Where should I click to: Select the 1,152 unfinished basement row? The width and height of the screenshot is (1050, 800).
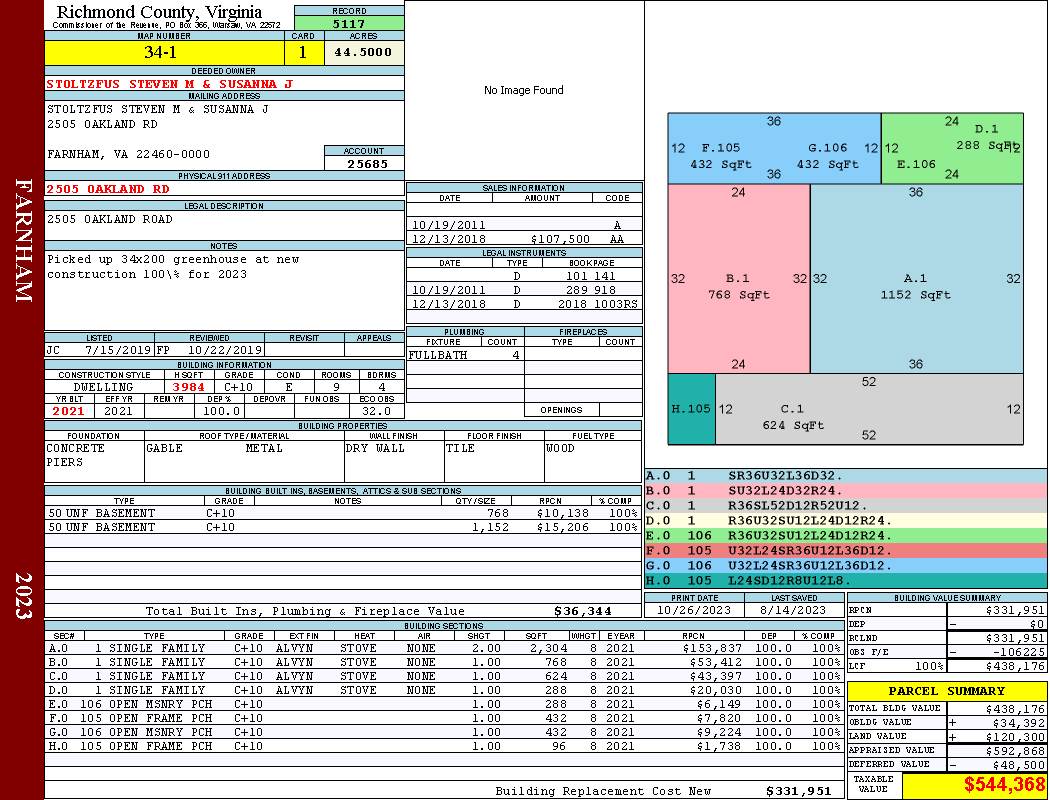coord(342,527)
